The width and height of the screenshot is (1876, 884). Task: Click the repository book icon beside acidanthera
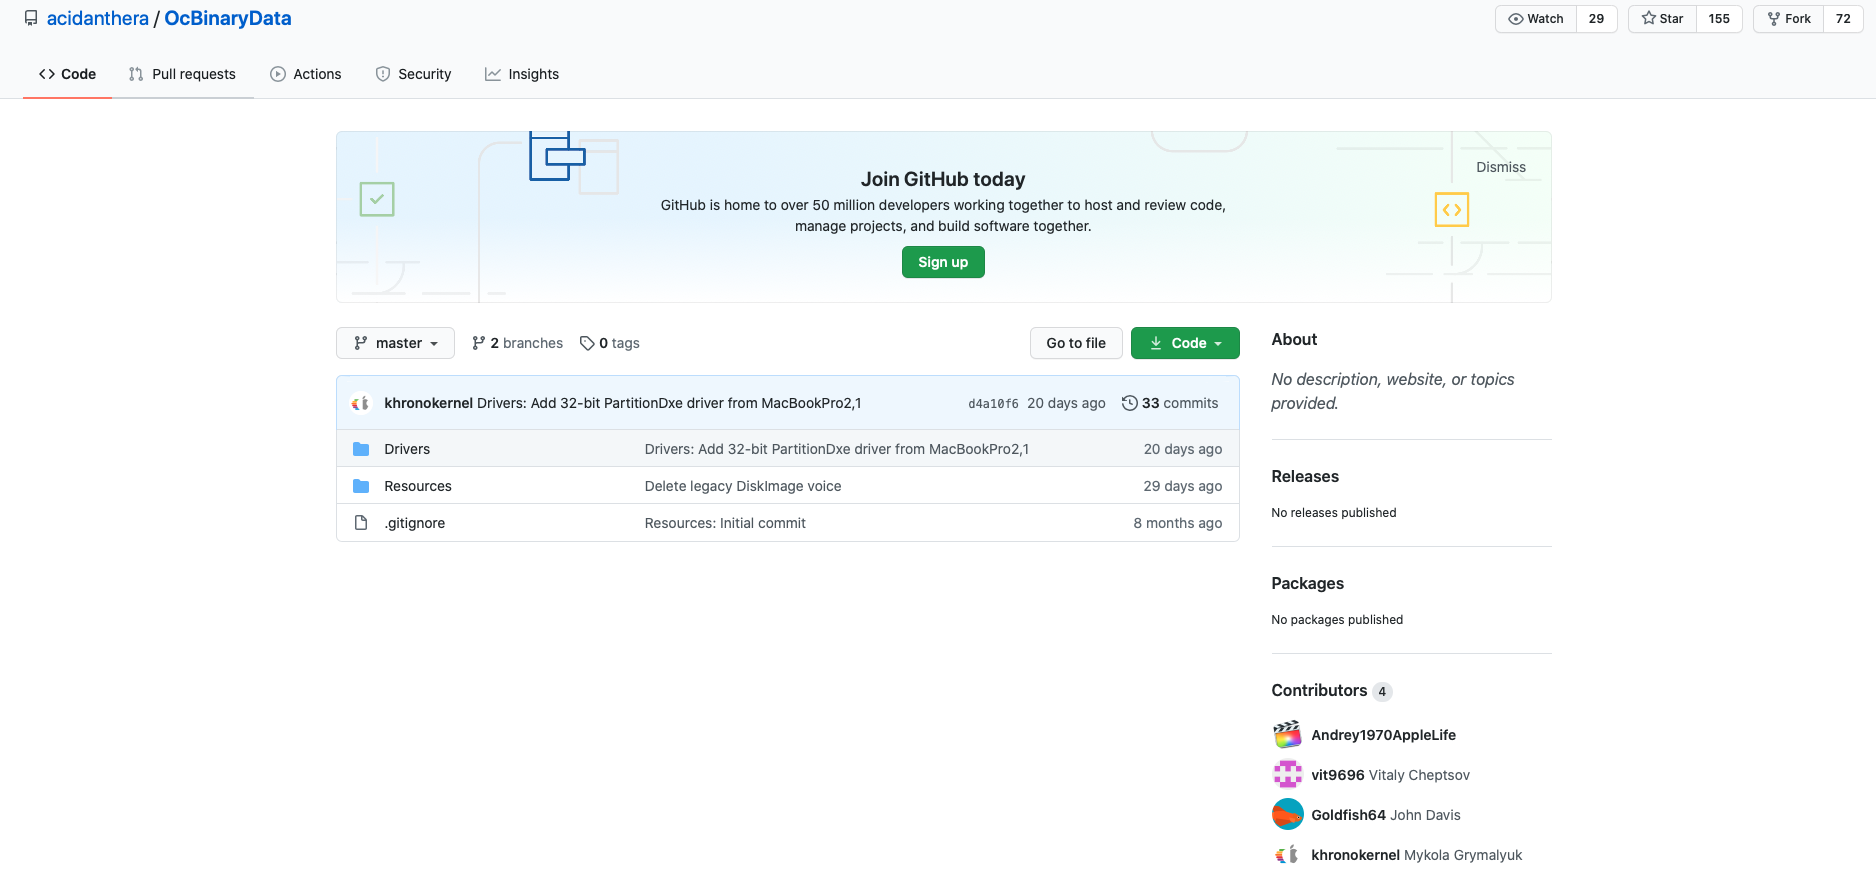pos(31,18)
